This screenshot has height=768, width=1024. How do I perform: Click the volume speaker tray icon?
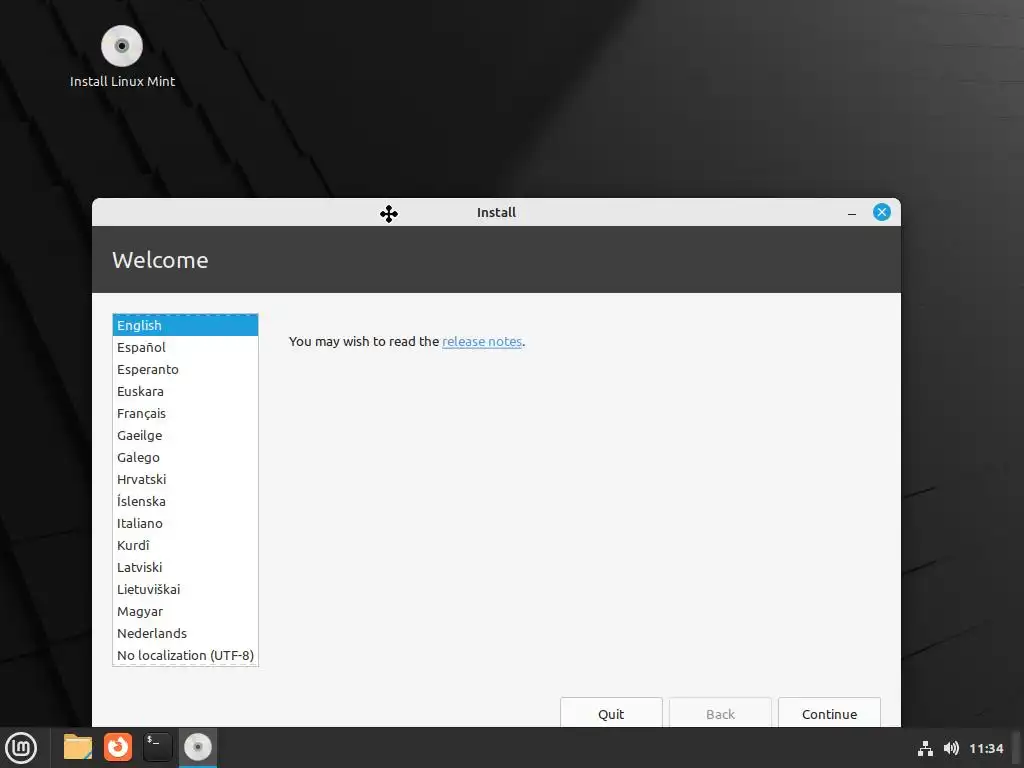tap(951, 748)
